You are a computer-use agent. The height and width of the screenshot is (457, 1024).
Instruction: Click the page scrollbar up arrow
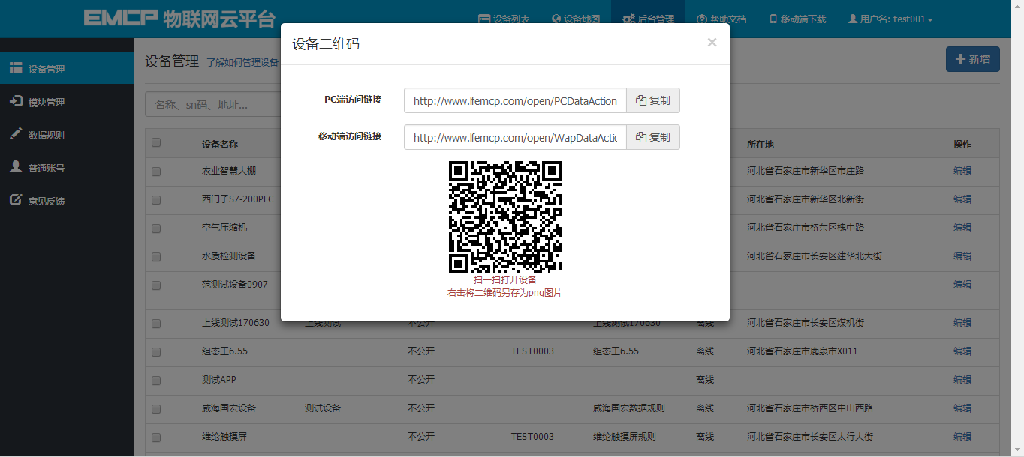tap(1018, 5)
